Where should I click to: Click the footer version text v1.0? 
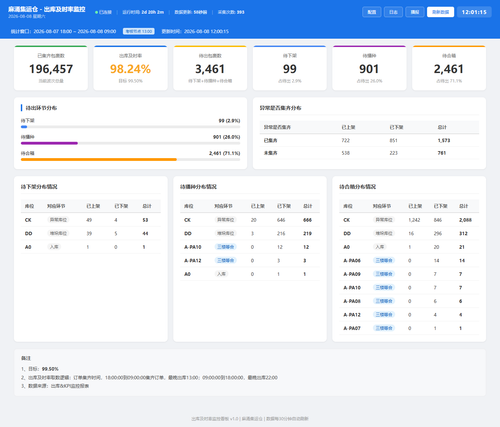[x=234, y=419]
